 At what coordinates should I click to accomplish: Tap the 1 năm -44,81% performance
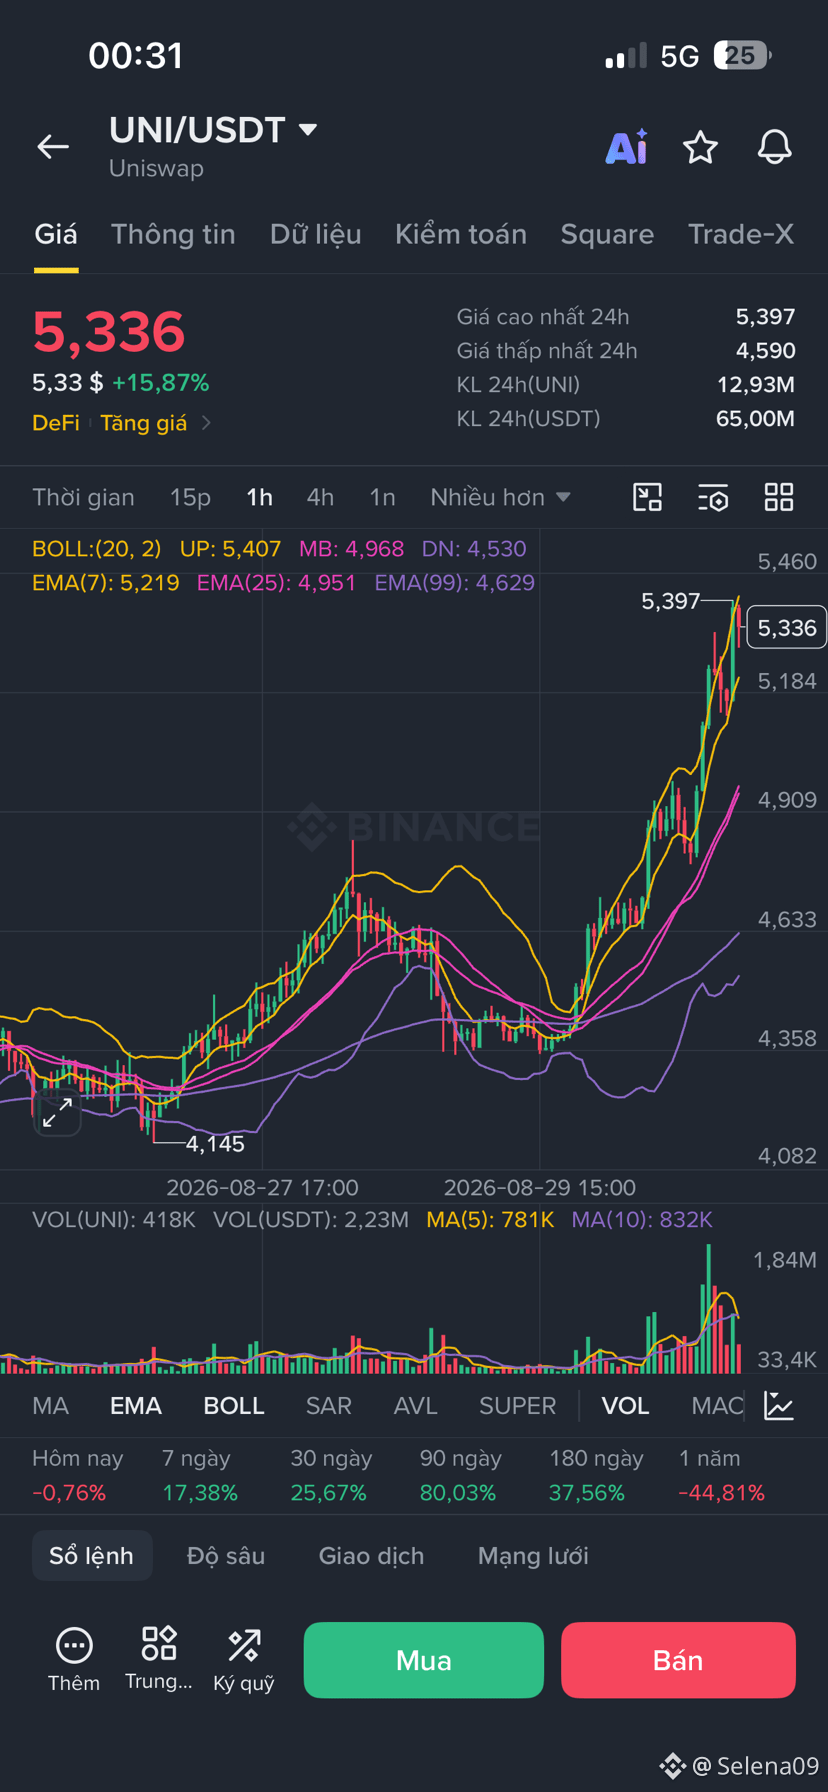coord(721,1475)
